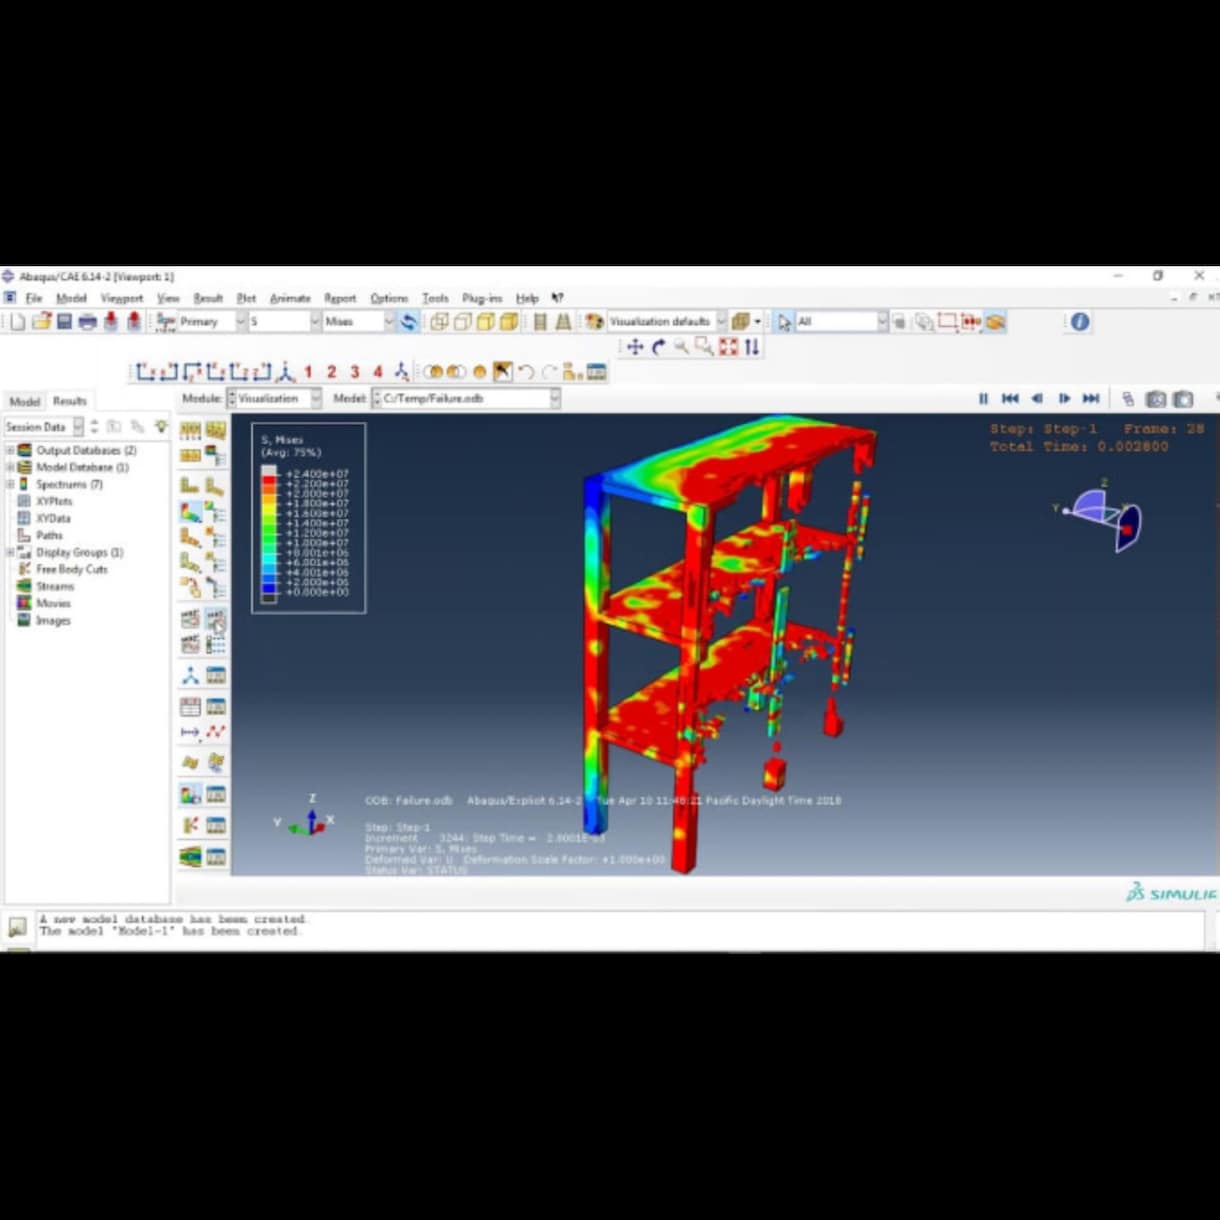Select Paths in the results tree
Image resolution: width=1220 pixels, height=1220 pixels.
(x=49, y=536)
